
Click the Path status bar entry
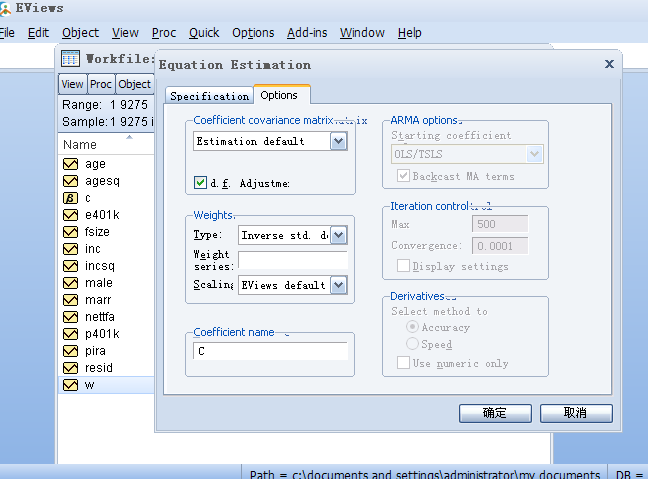coord(425,473)
